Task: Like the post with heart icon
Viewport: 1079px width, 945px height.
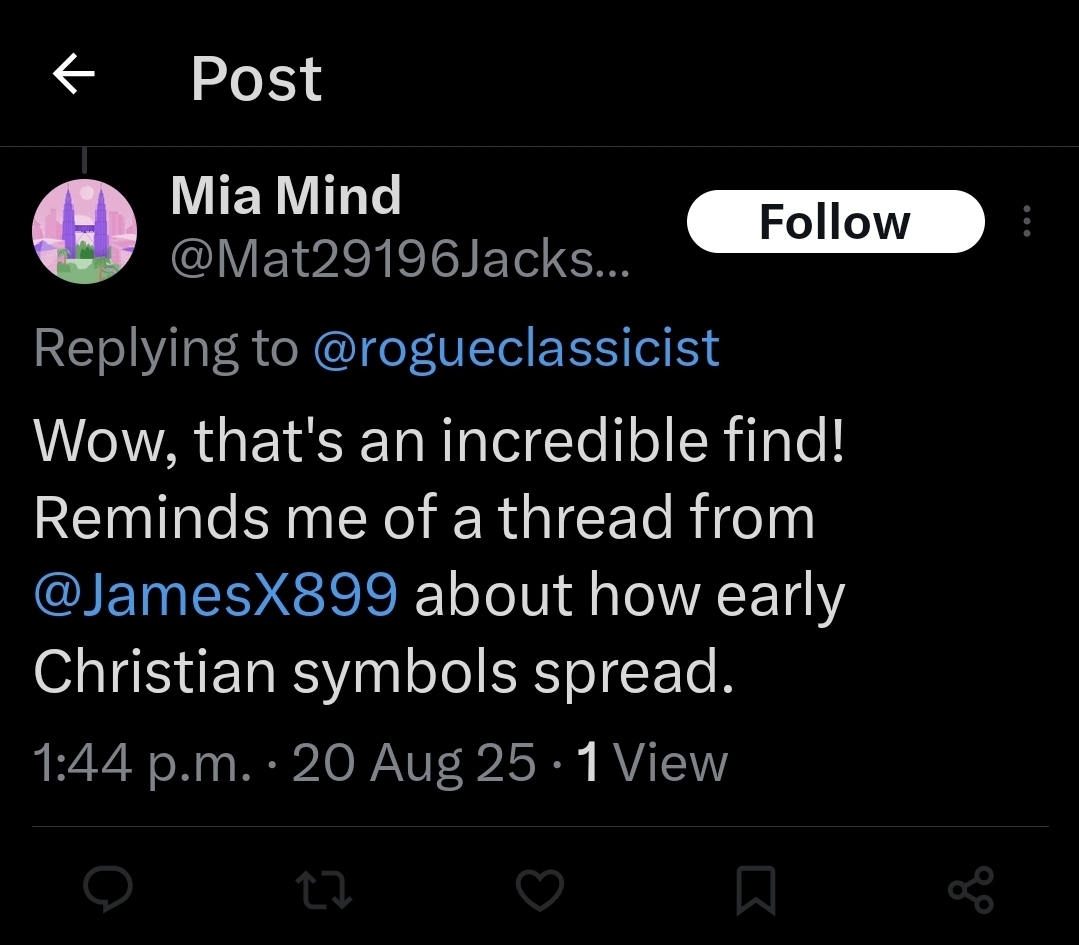Action: click(x=540, y=889)
